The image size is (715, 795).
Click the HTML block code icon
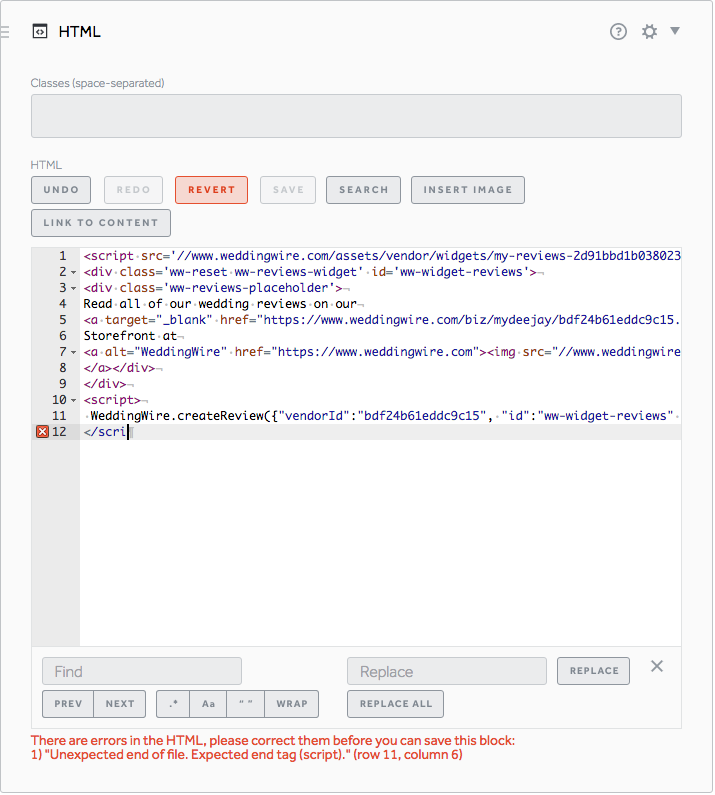click(x=39, y=32)
